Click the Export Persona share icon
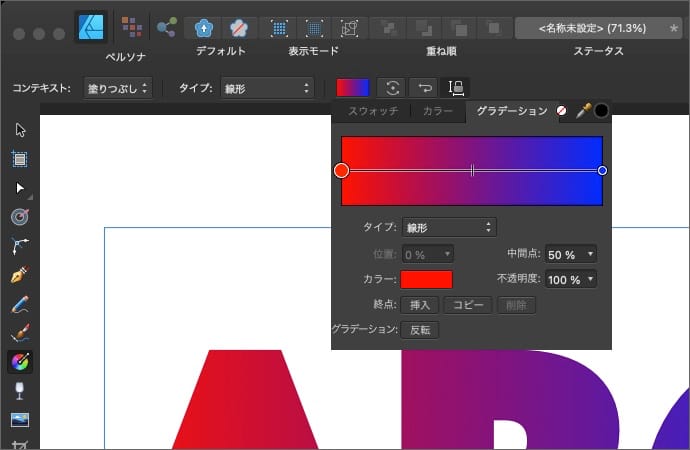The width and height of the screenshot is (690, 450). pos(167,26)
